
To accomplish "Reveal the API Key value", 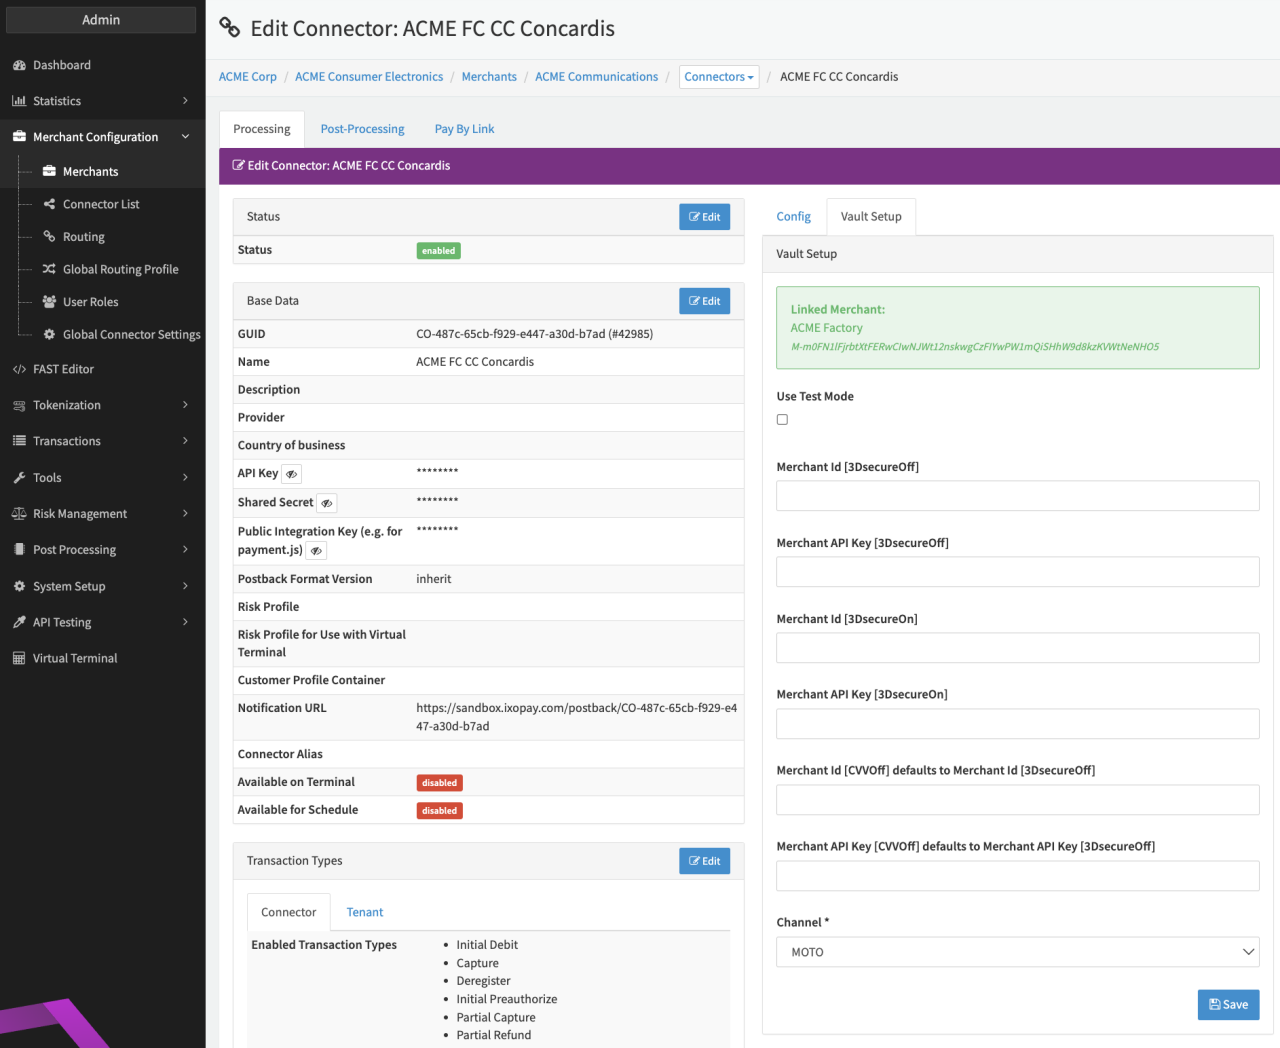I will tap(291, 474).
